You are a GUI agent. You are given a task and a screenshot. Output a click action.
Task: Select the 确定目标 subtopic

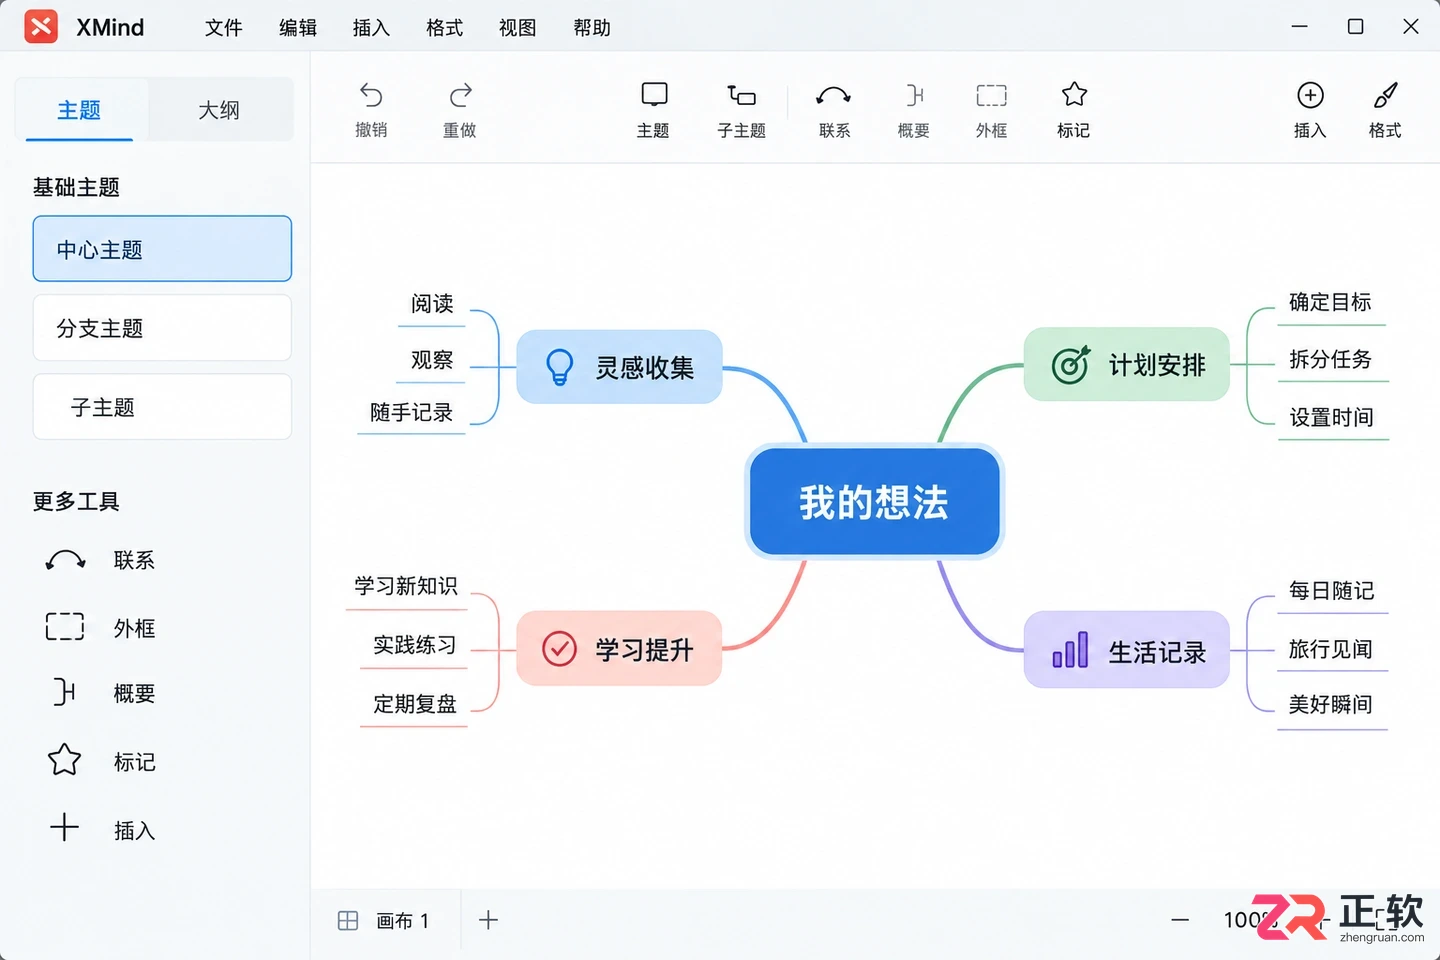(x=1330, y=302)
